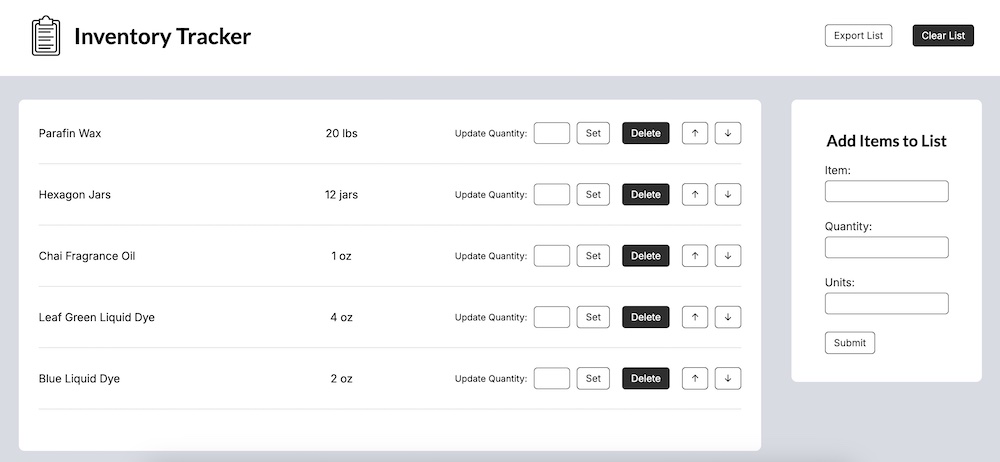Screen dimensions: 1000x462
Task: Clear the entire inventory list
Action: 943,36
